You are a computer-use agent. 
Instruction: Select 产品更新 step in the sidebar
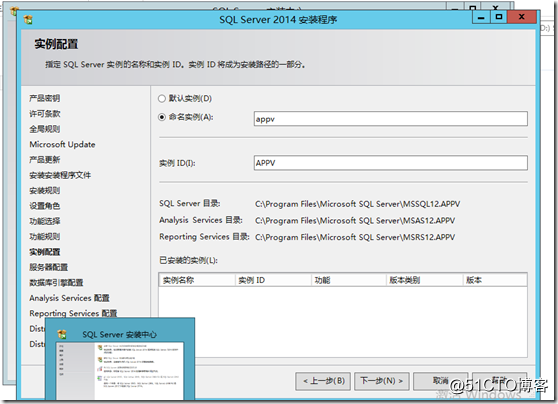click(45, 160)
